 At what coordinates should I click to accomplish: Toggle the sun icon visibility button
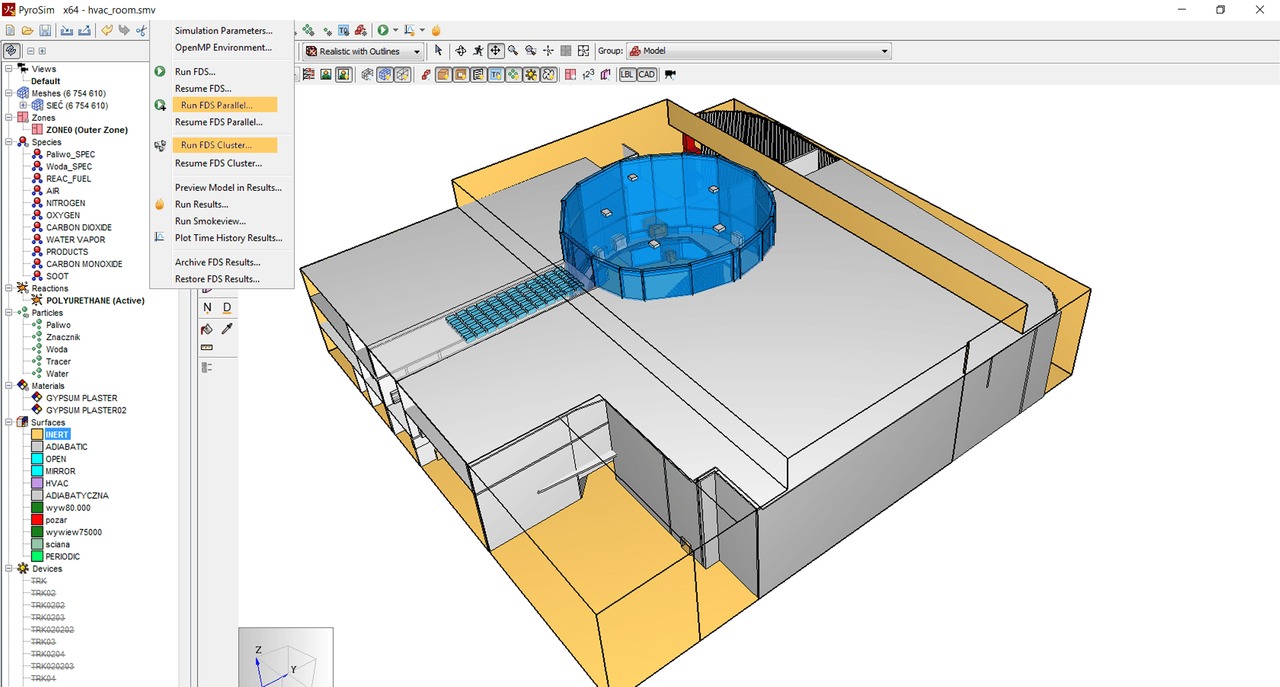[531, 74]
